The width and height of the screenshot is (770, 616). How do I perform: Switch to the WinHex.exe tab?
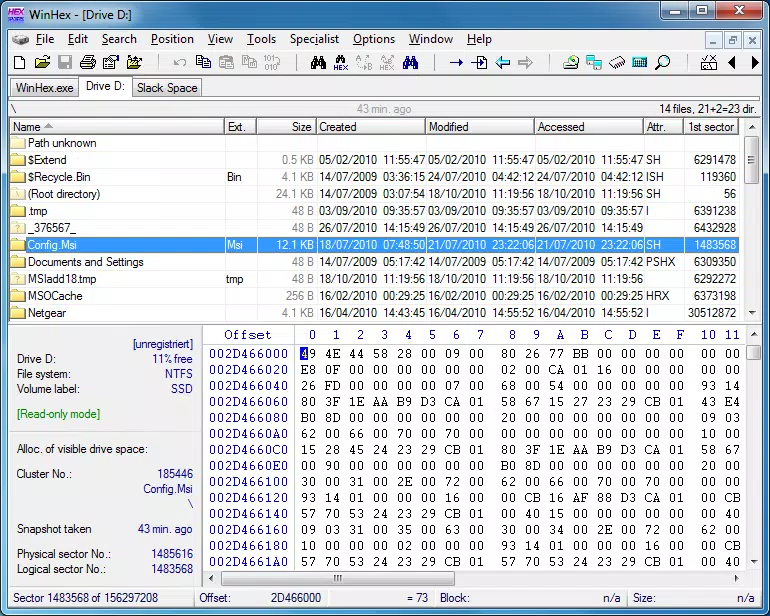(44, 88)
